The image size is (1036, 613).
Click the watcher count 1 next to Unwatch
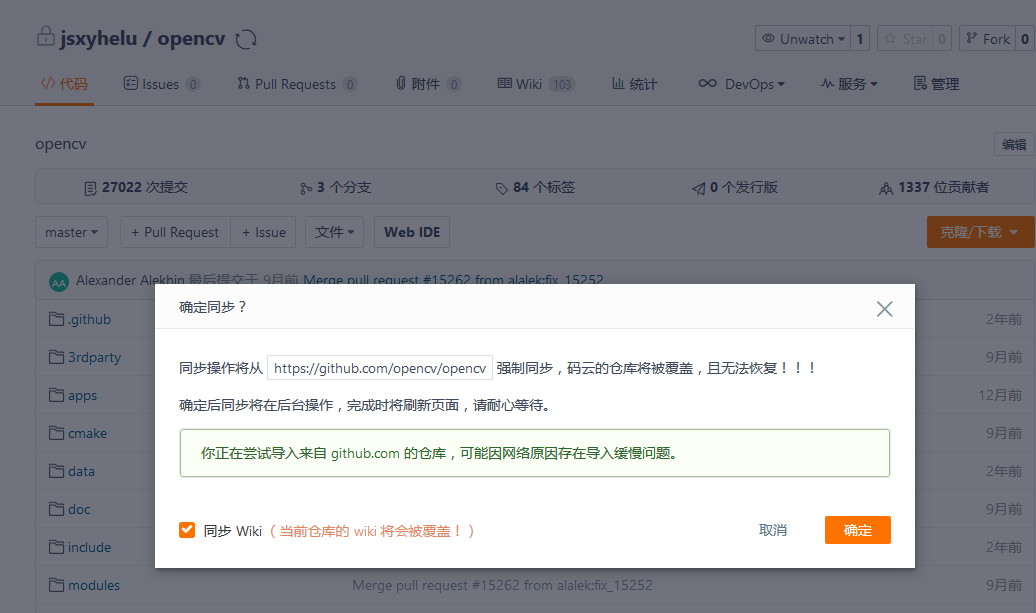click(860, 39)
